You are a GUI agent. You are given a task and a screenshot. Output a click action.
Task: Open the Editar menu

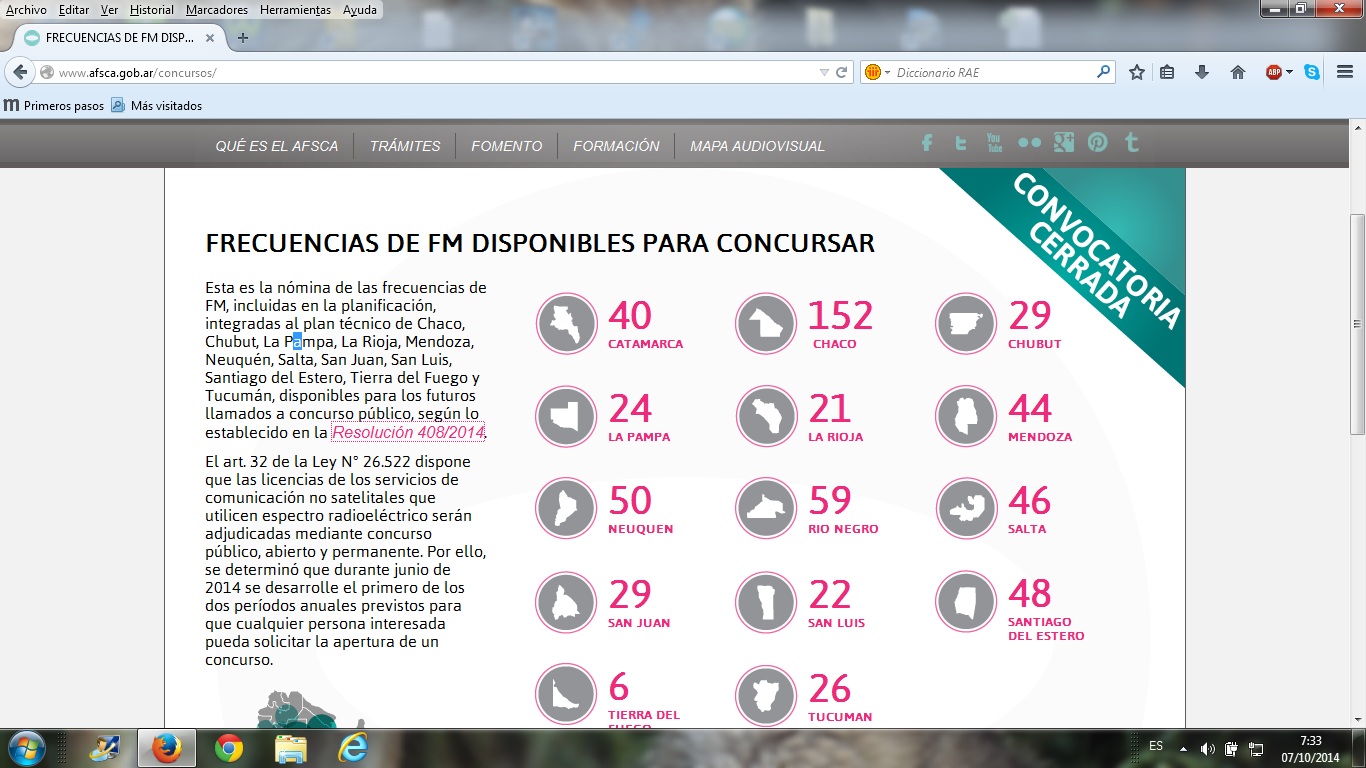click(x=73, y=10)
